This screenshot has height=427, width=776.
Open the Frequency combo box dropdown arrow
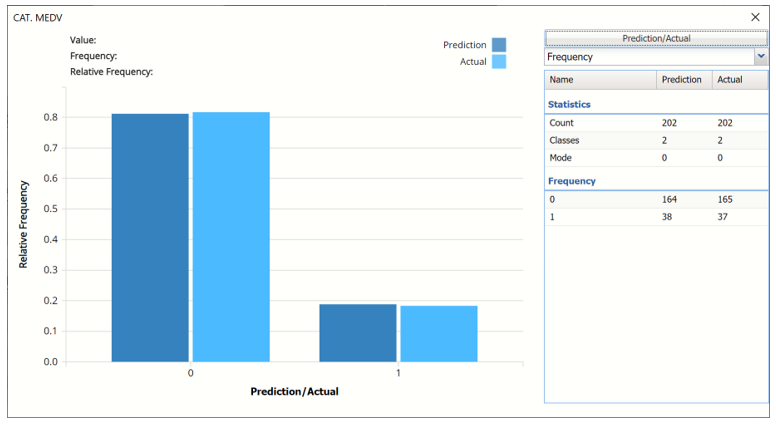coord(761,57)
